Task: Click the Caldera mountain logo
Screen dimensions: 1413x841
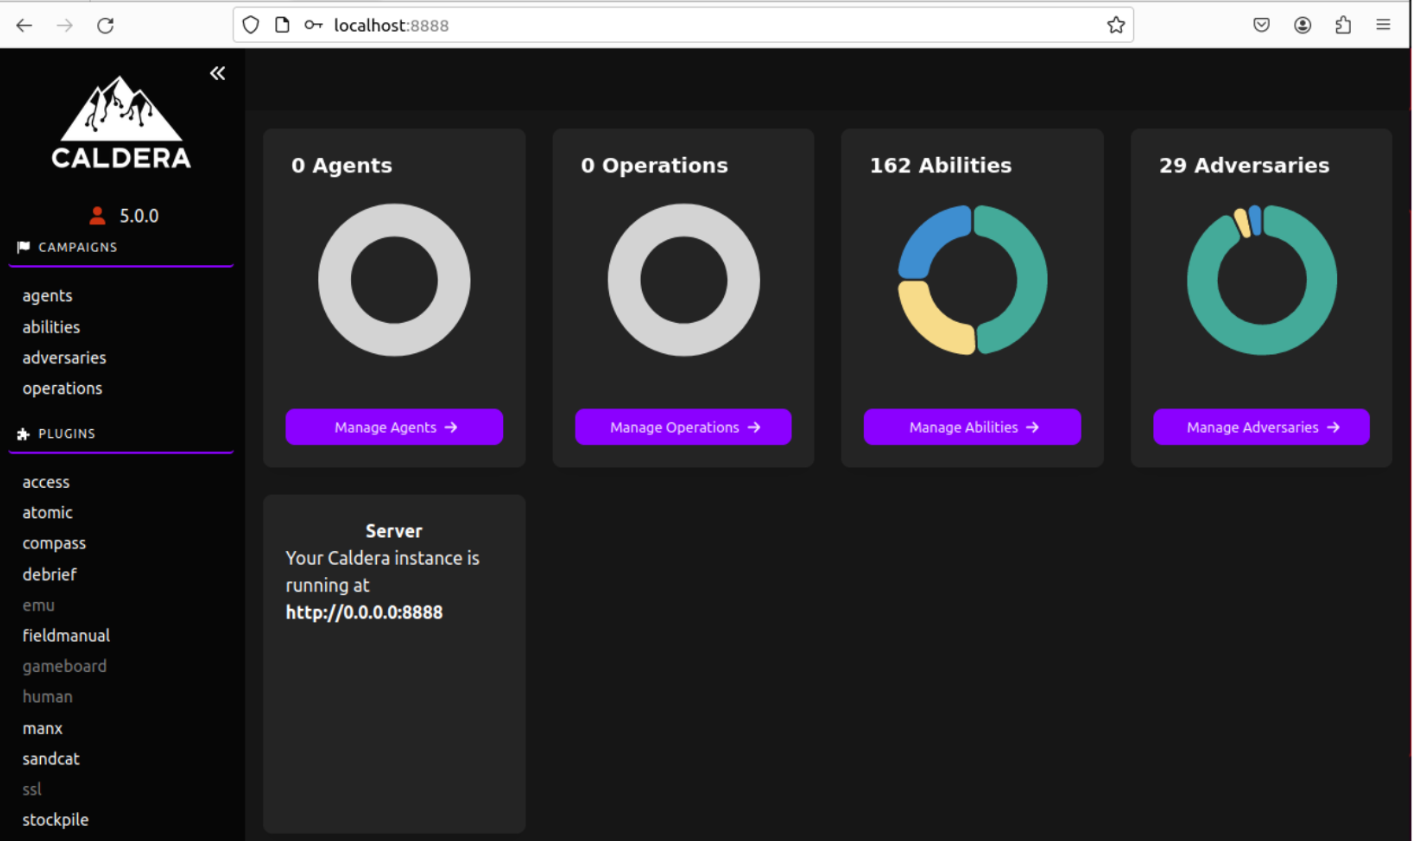Action: 121,122
